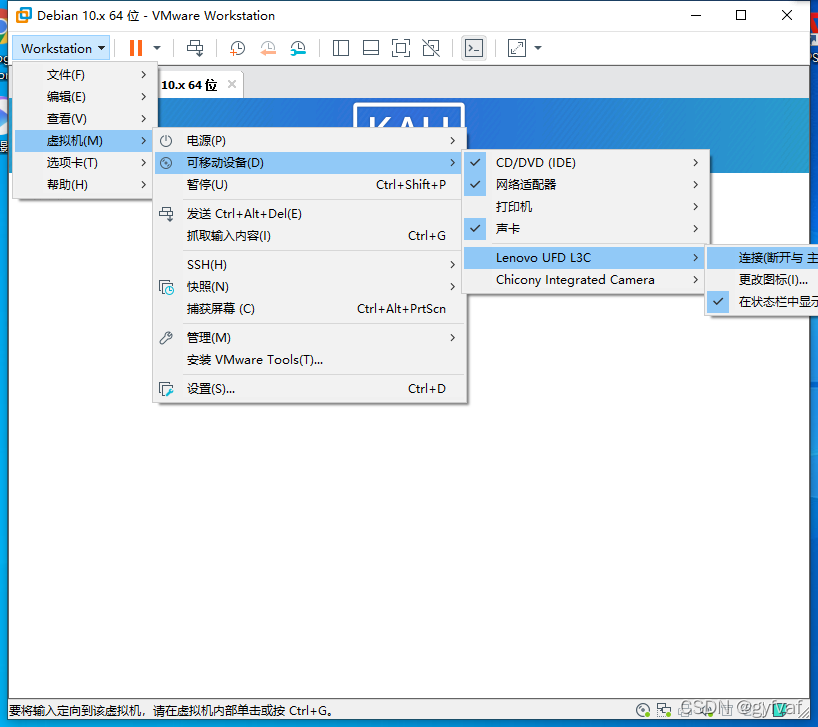Toggle the console view toolbar icon

tap(474, 48)
